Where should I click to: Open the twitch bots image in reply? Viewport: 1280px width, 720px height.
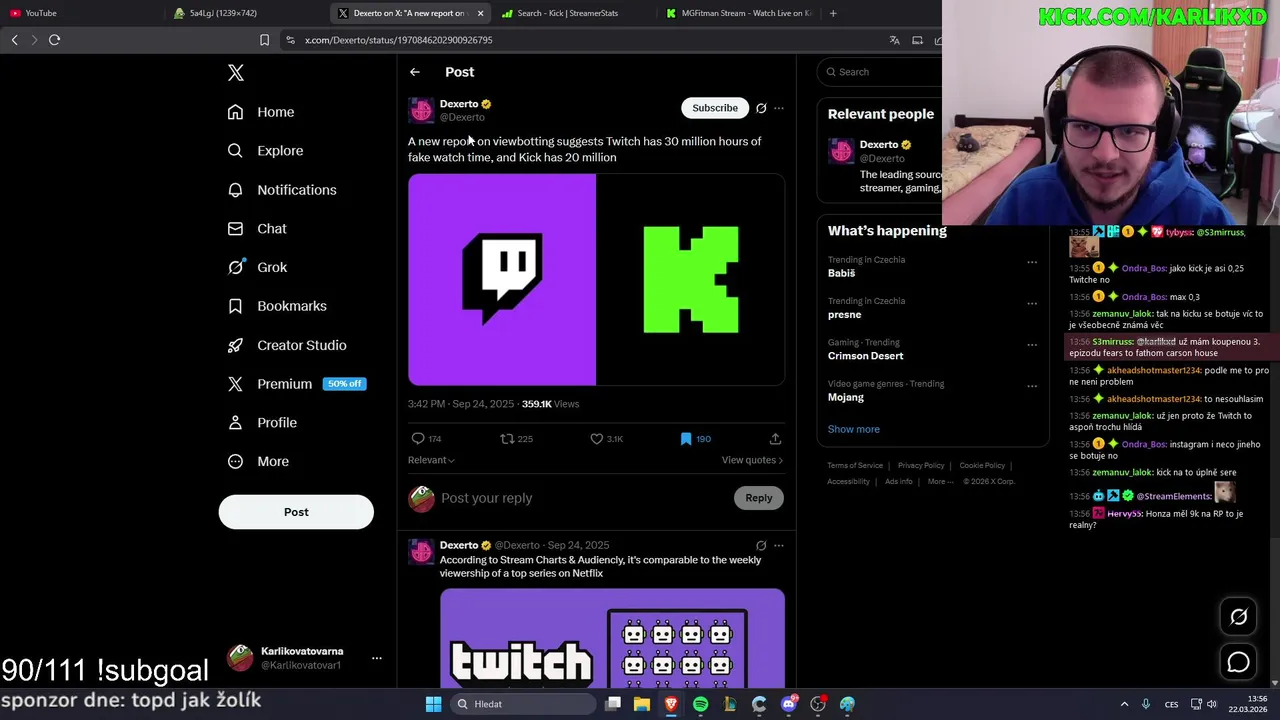(x=612, y=638)
